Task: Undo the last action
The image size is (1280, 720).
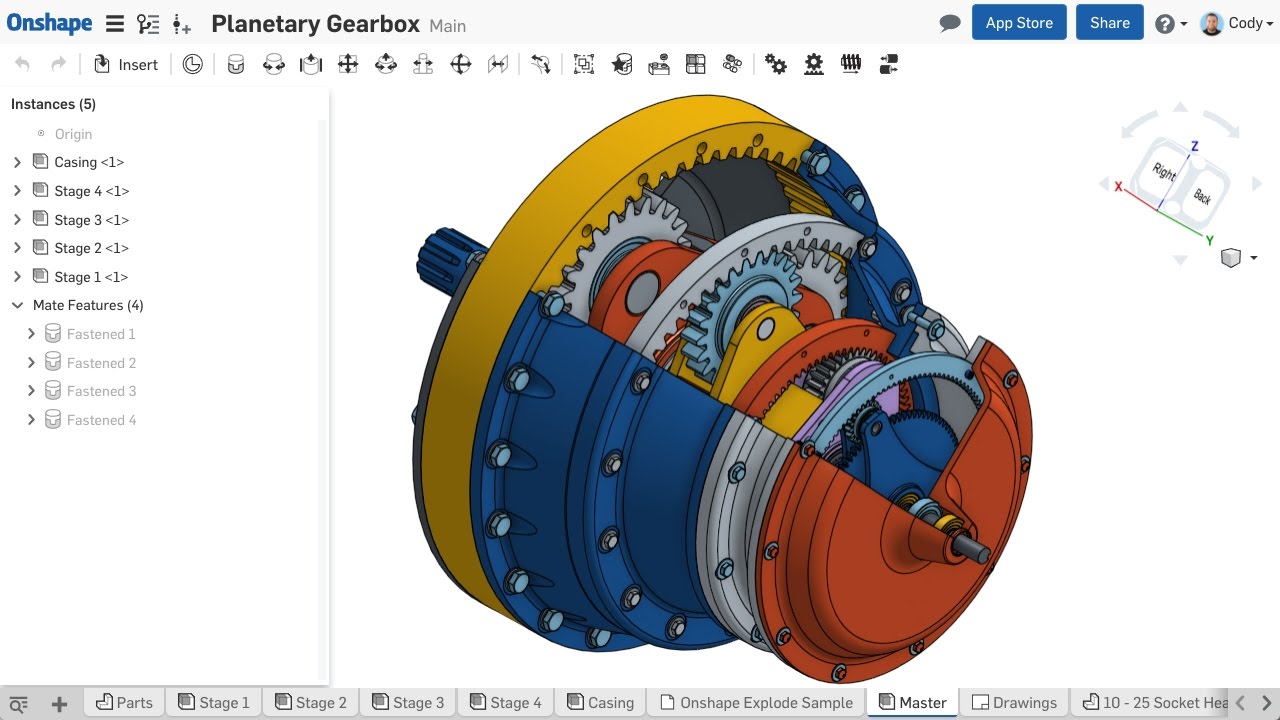Action: pos(22,64)
